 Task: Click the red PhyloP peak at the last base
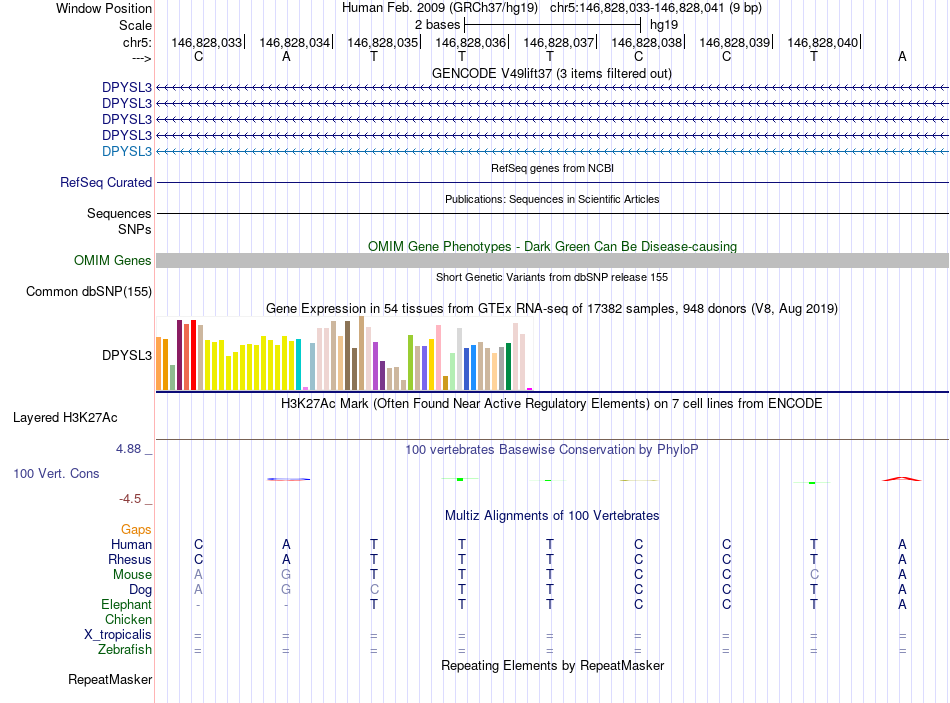(x=902, y=479)
